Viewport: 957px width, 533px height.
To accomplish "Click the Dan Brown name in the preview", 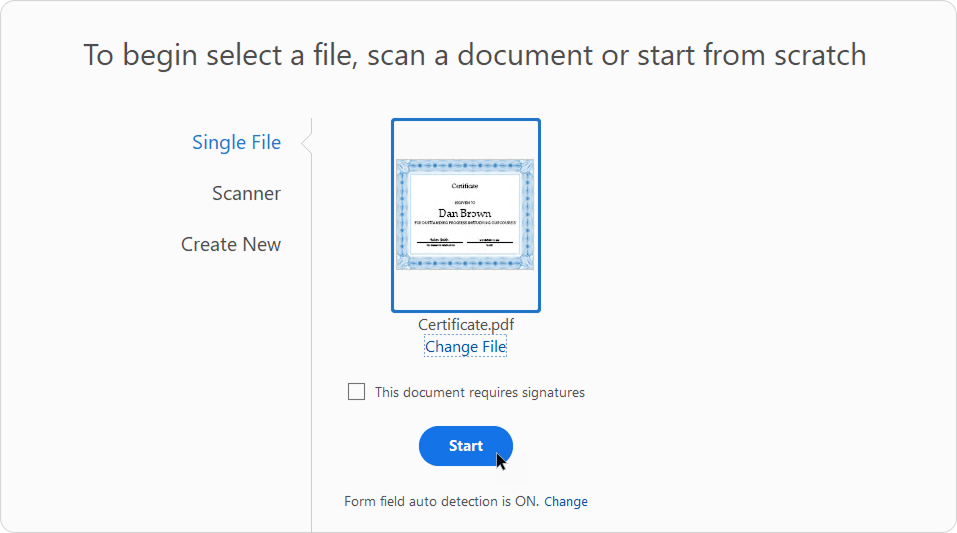I will coord(466,213).
